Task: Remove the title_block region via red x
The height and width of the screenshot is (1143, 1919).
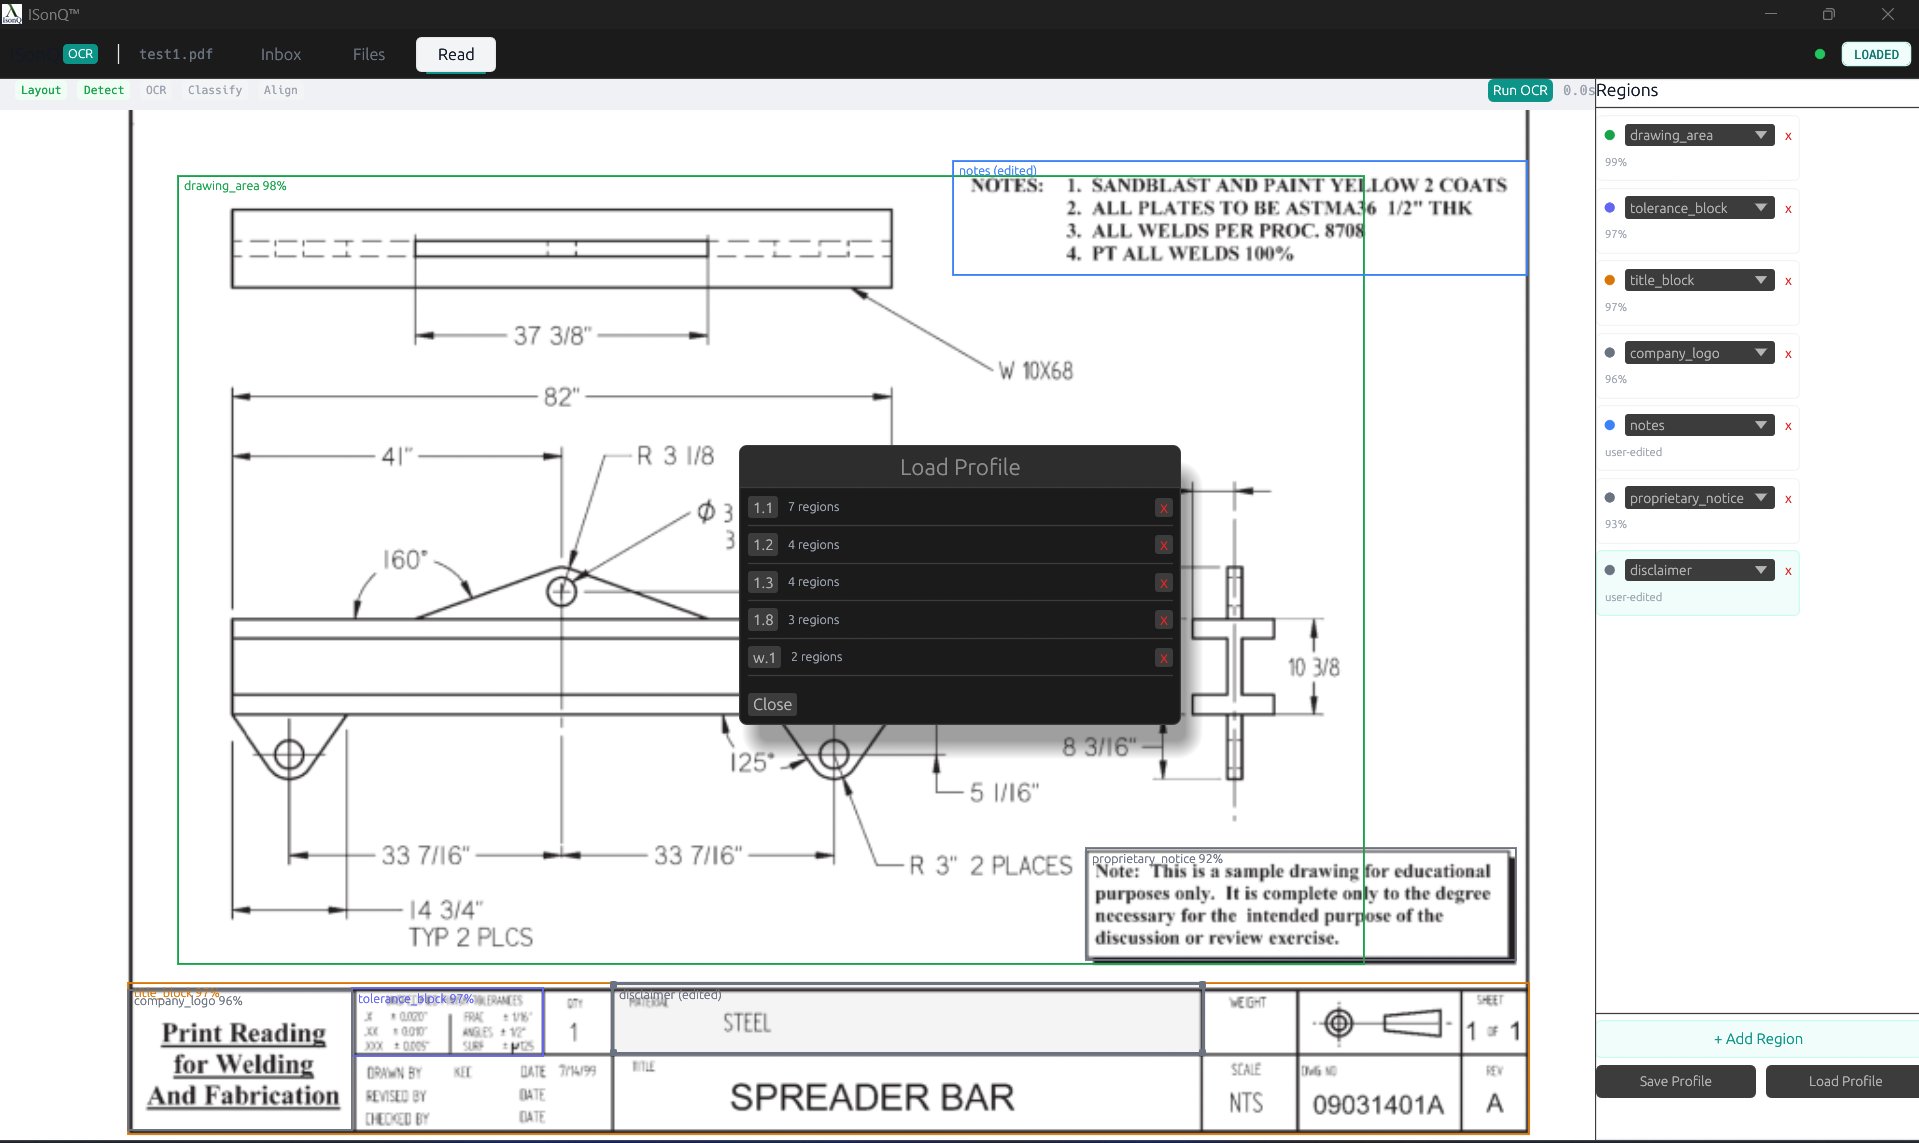Action: coord(1788,281)
